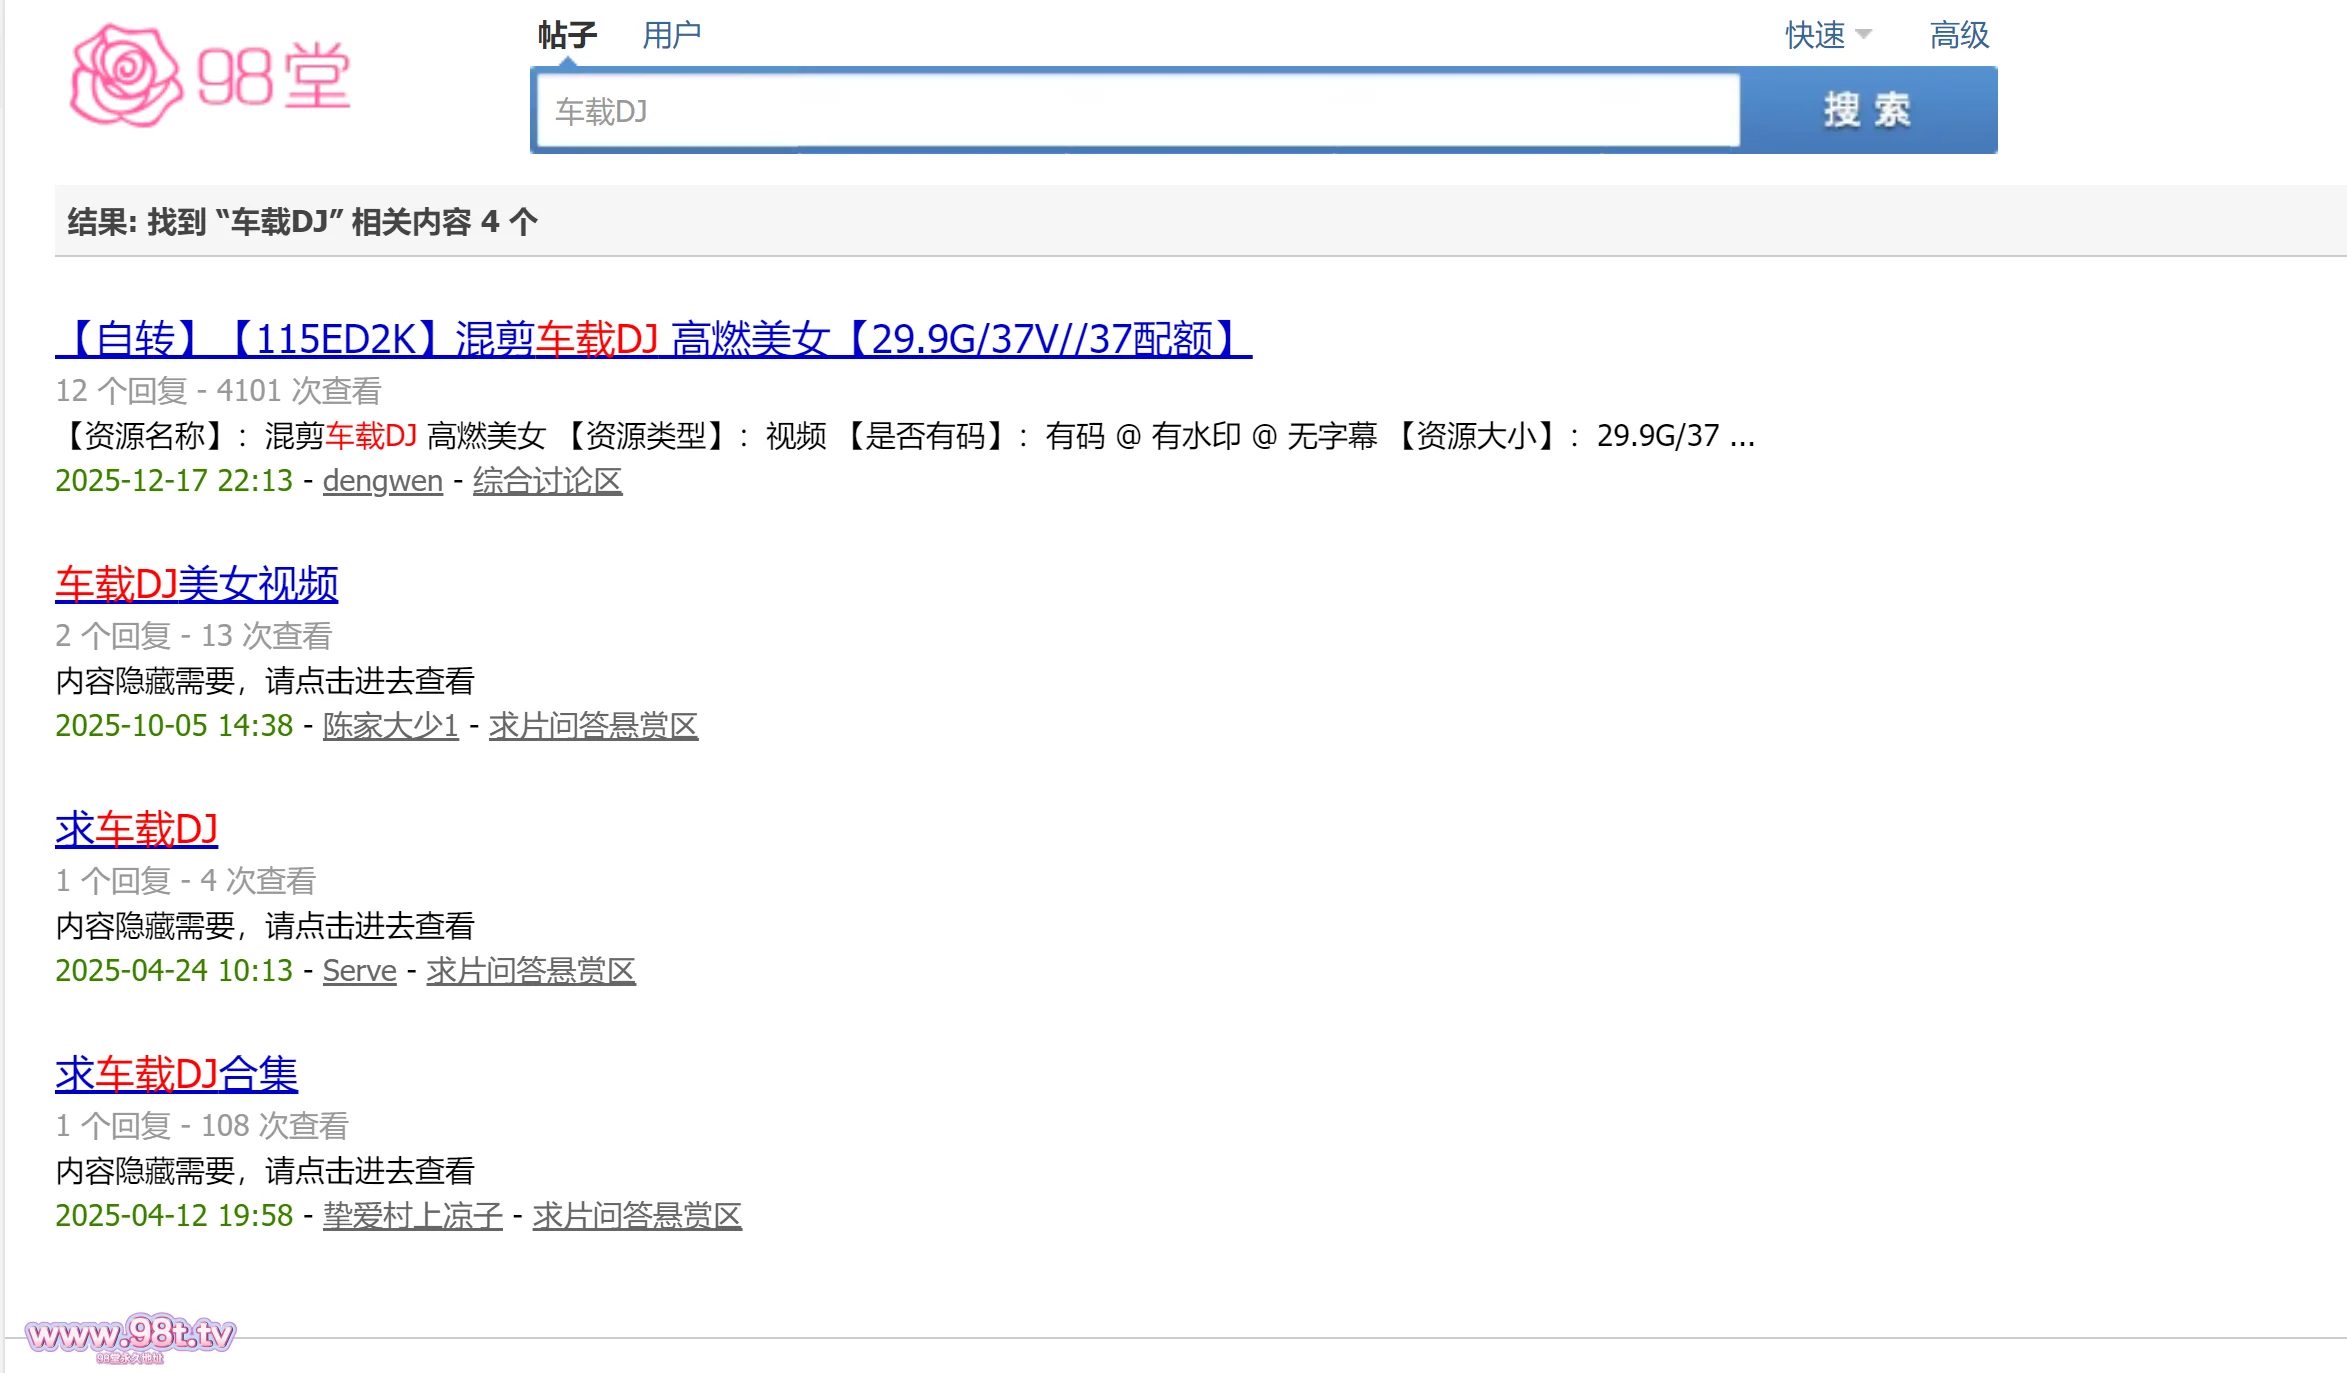The width and height of the screenshot is (2347, 1373).
Task: Focus the 车载DJ search input field
Action: (1137, 110)
